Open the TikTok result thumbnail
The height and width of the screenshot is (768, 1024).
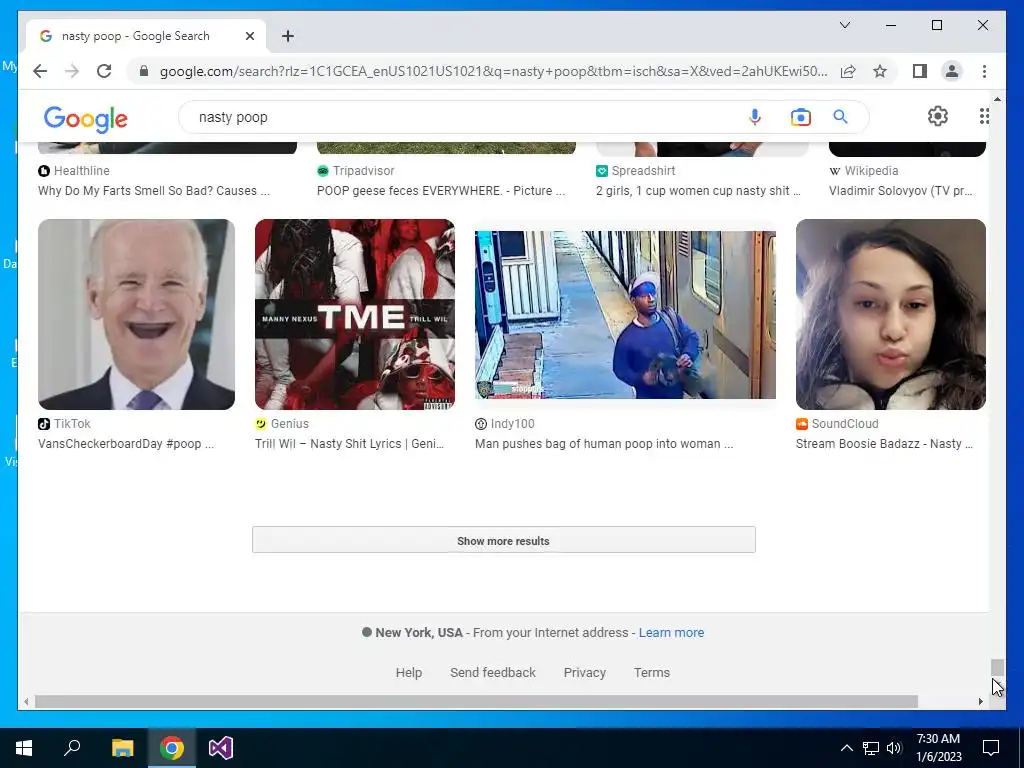[x=136, y=314]
